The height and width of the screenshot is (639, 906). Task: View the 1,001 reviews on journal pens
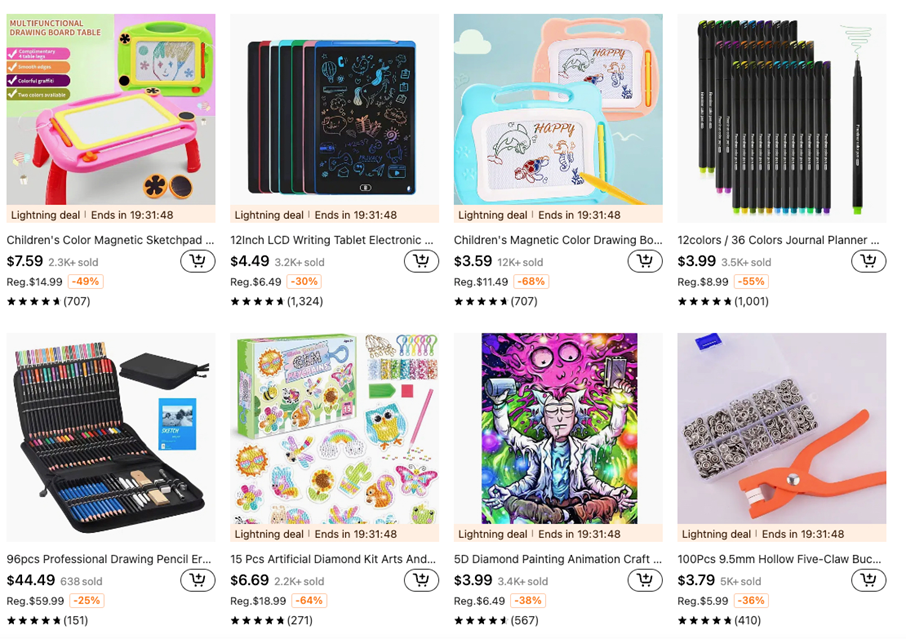723,301
